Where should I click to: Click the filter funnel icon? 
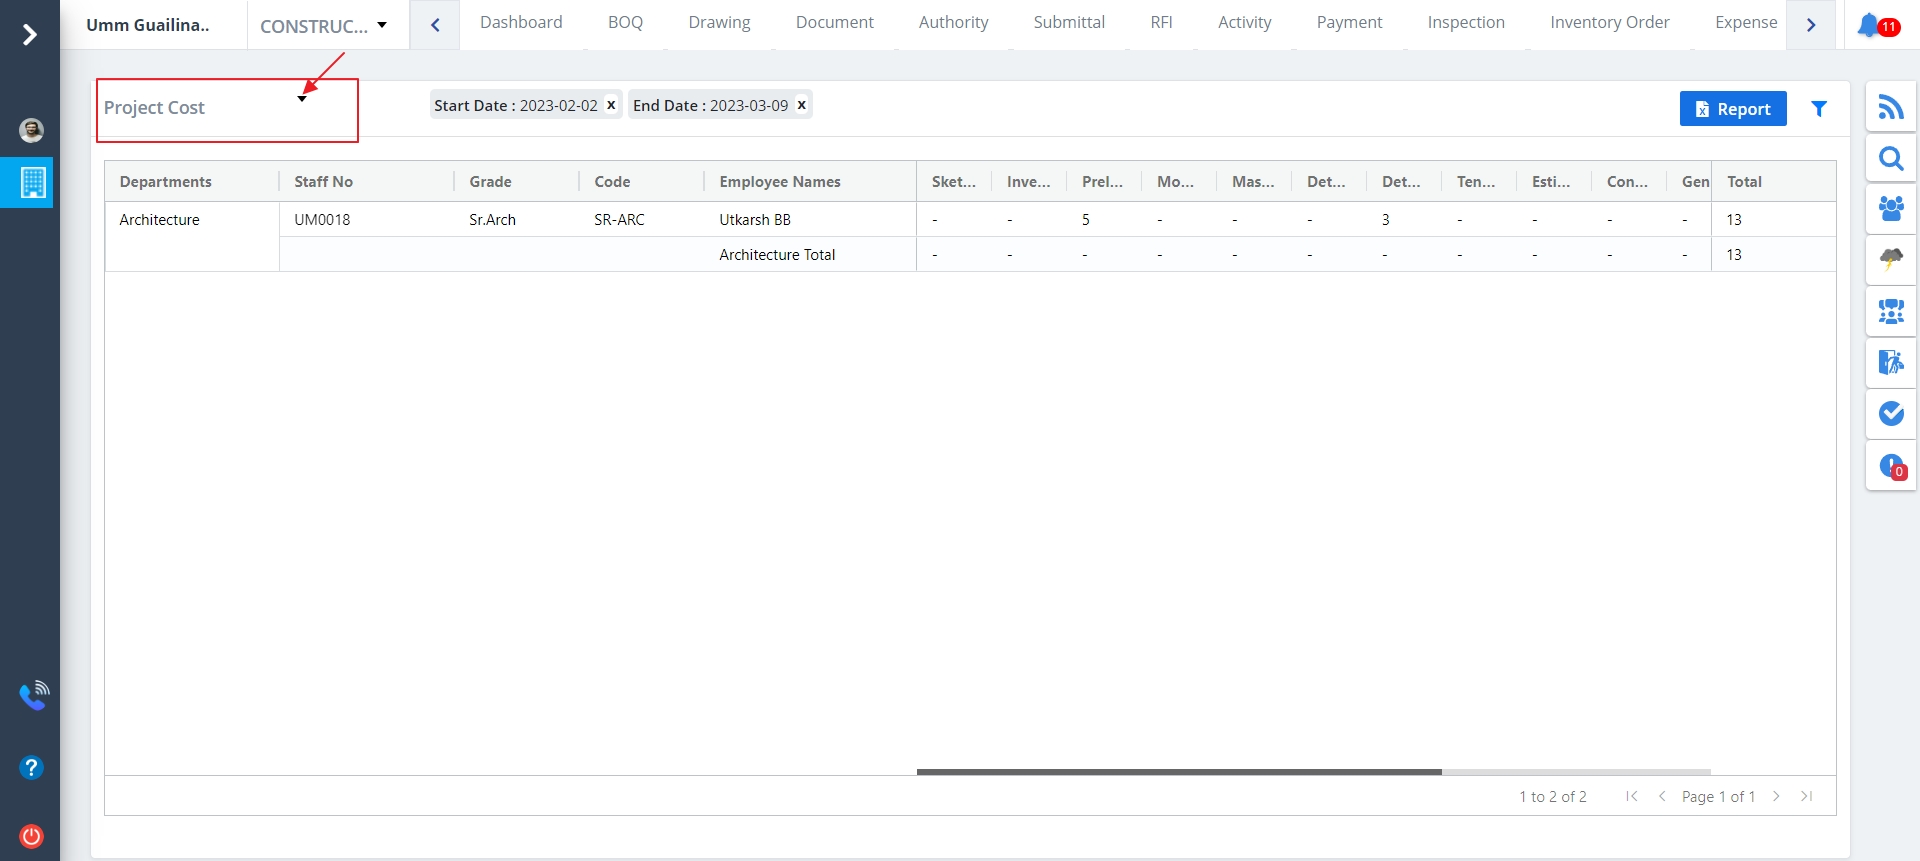pos(1819,109)
